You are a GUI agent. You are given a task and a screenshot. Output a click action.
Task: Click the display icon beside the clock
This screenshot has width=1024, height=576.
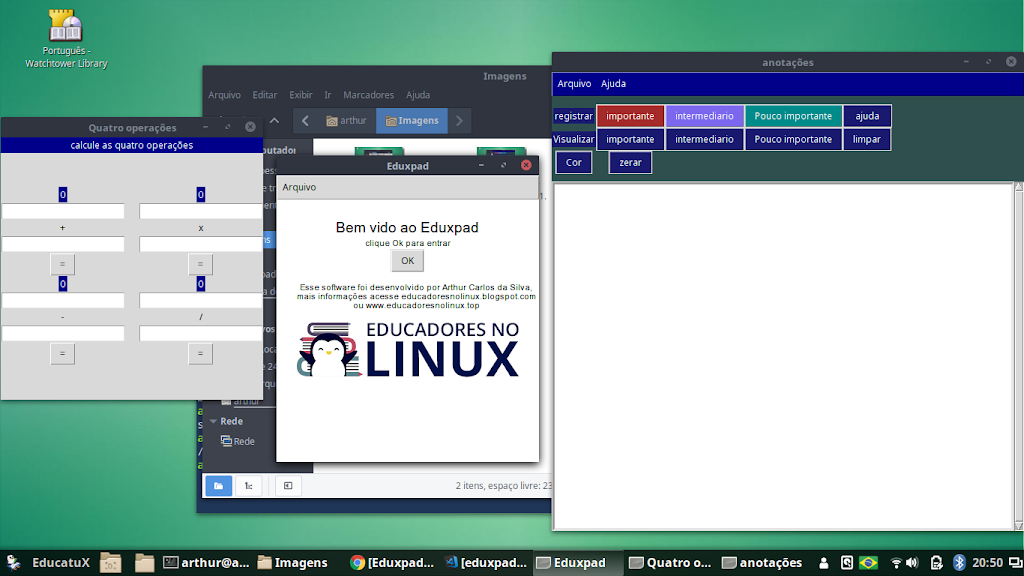pos(1016,563)
